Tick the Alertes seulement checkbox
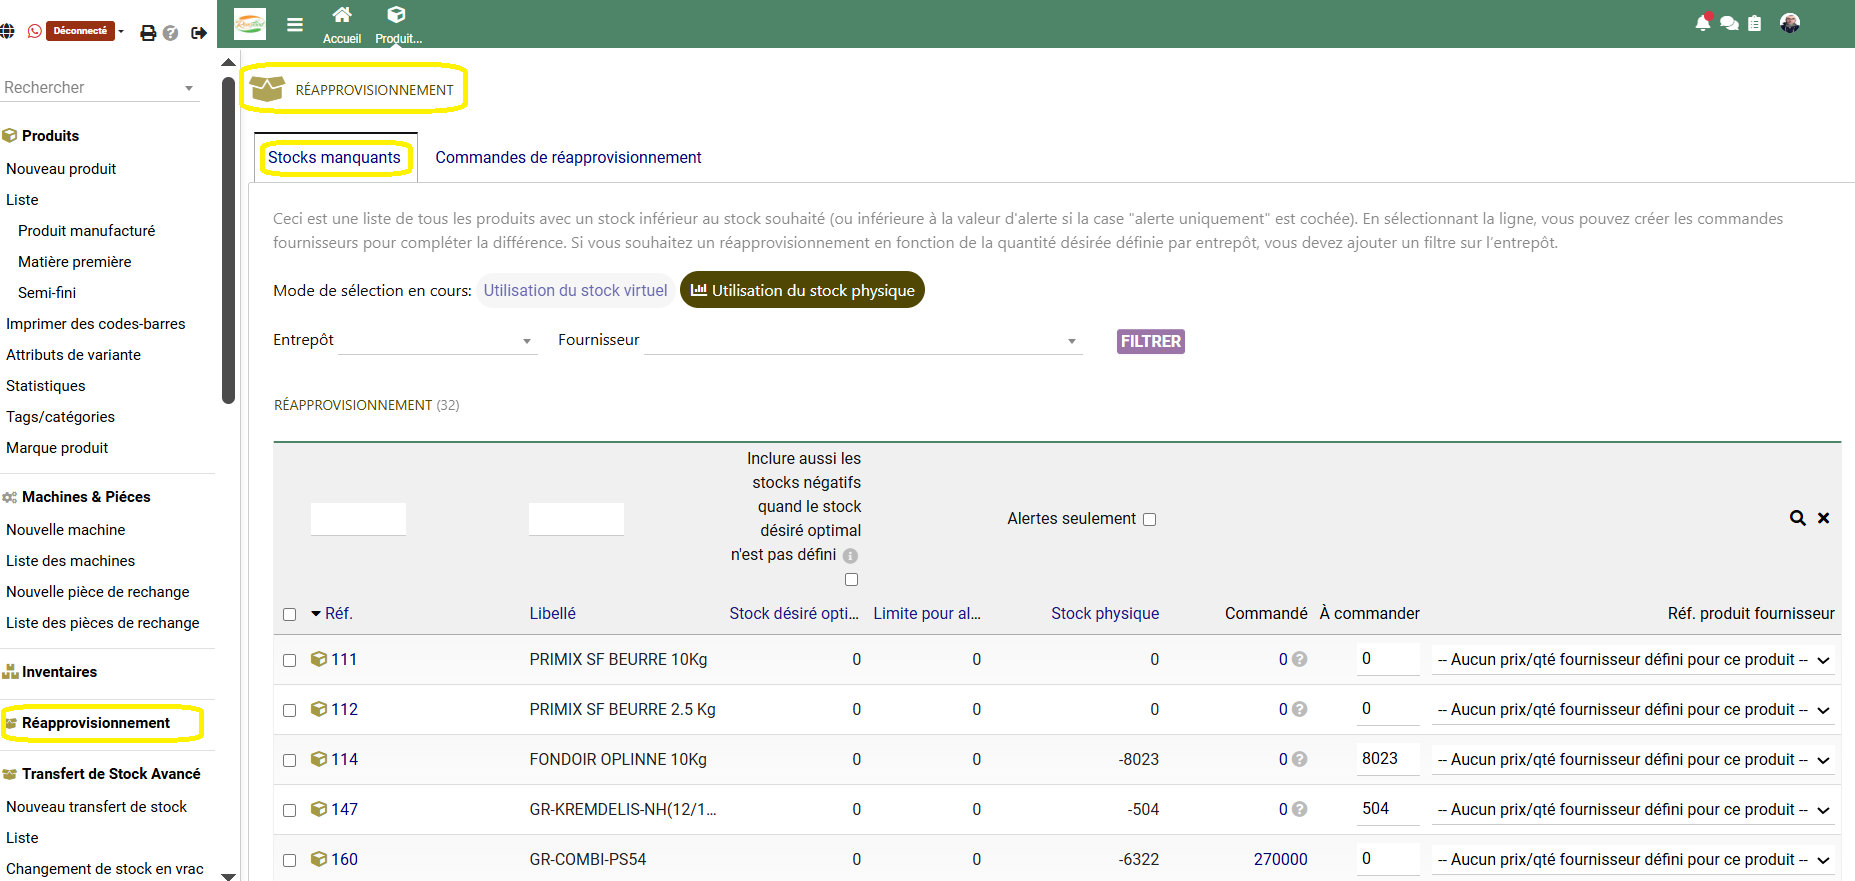 click(1149, 519)
